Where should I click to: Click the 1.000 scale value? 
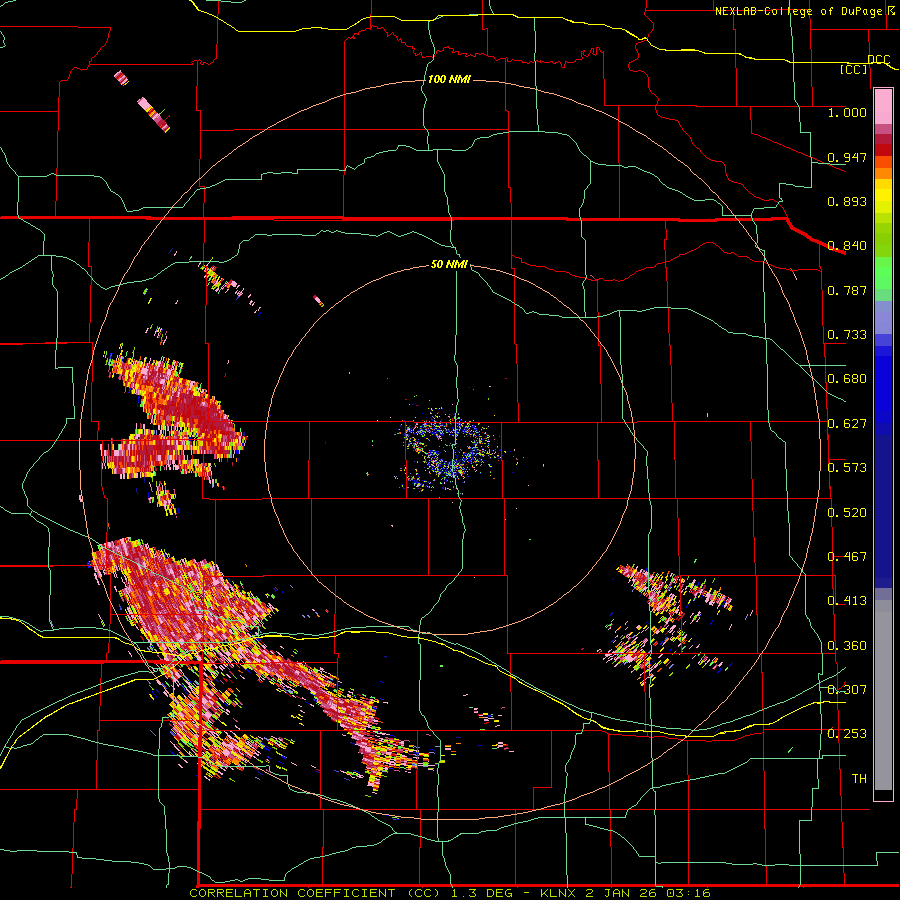click(847, 112)
